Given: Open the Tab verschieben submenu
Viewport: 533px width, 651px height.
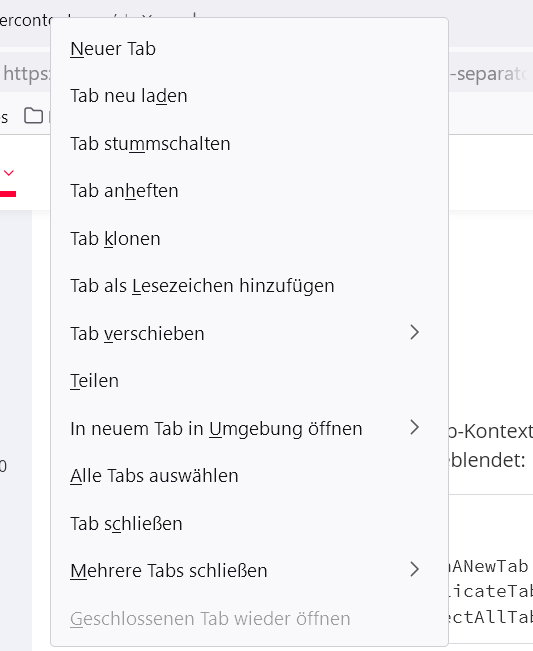Looking at the screenshot, I should 249,333.
